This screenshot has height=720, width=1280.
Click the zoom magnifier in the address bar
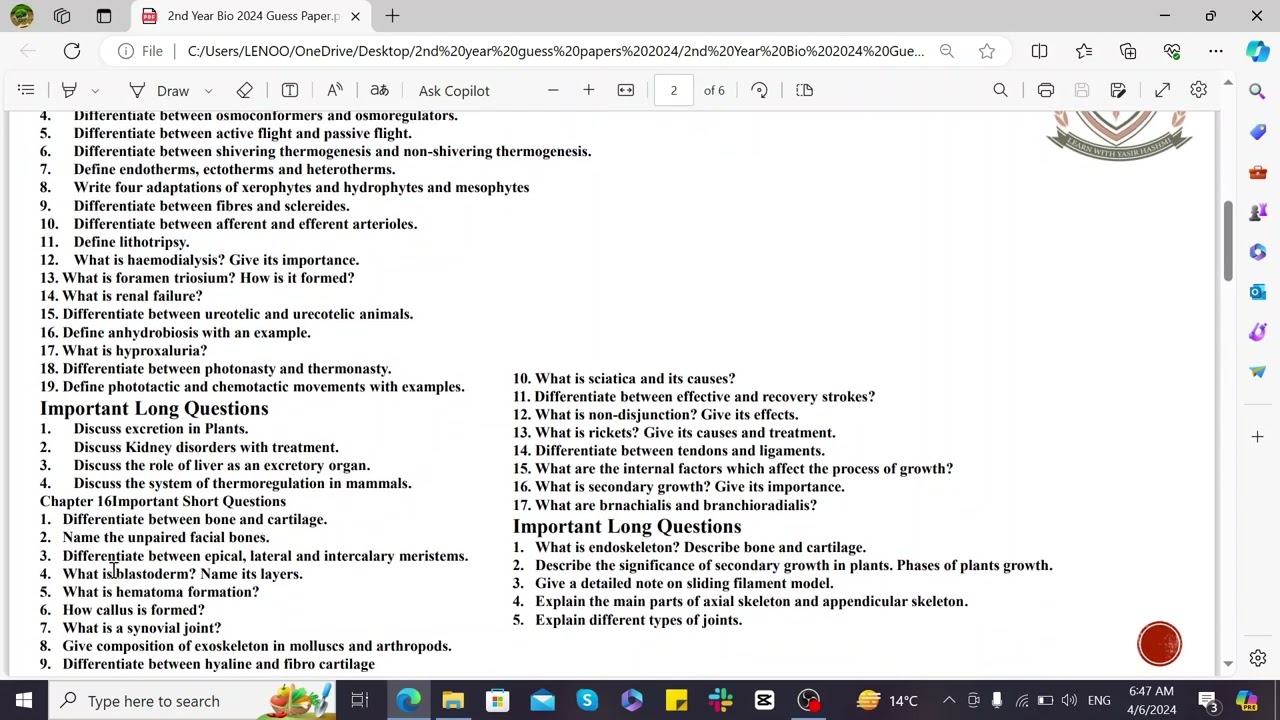coord(946,51)
